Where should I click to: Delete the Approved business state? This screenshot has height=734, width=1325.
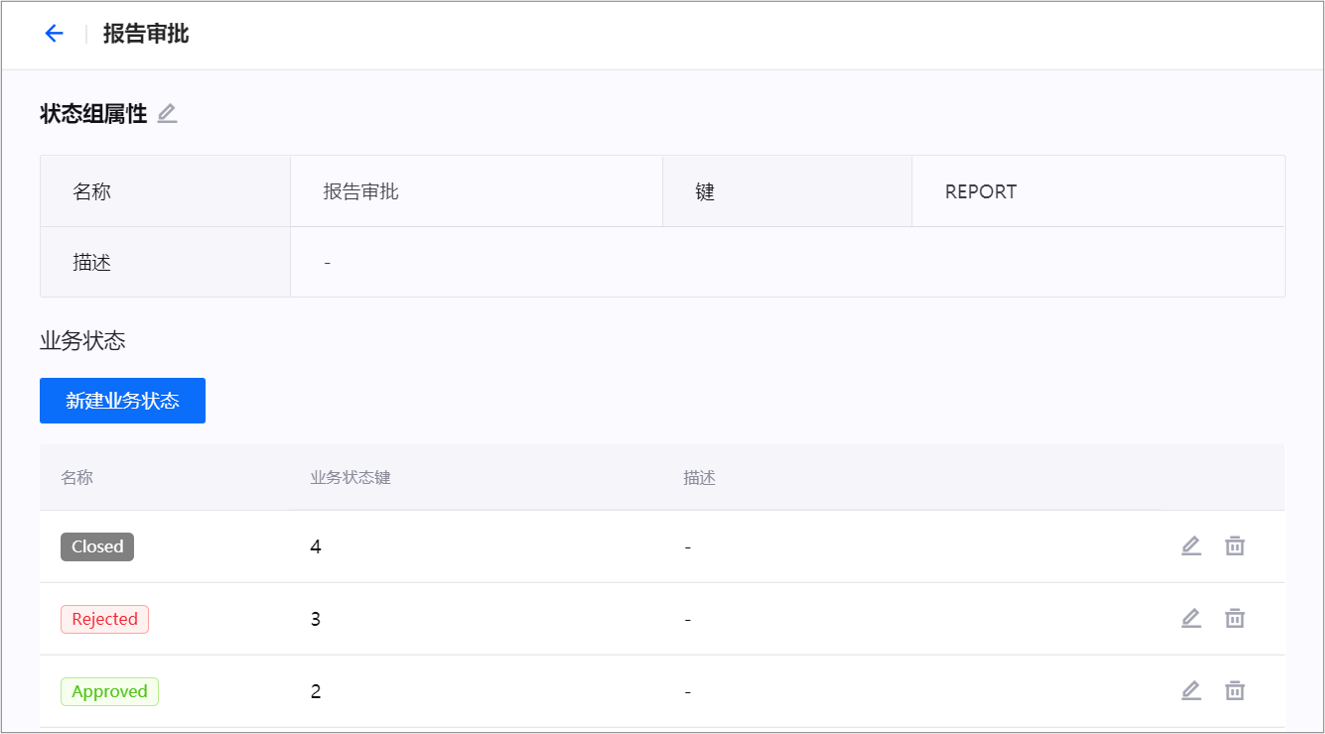pos(1235,691)
